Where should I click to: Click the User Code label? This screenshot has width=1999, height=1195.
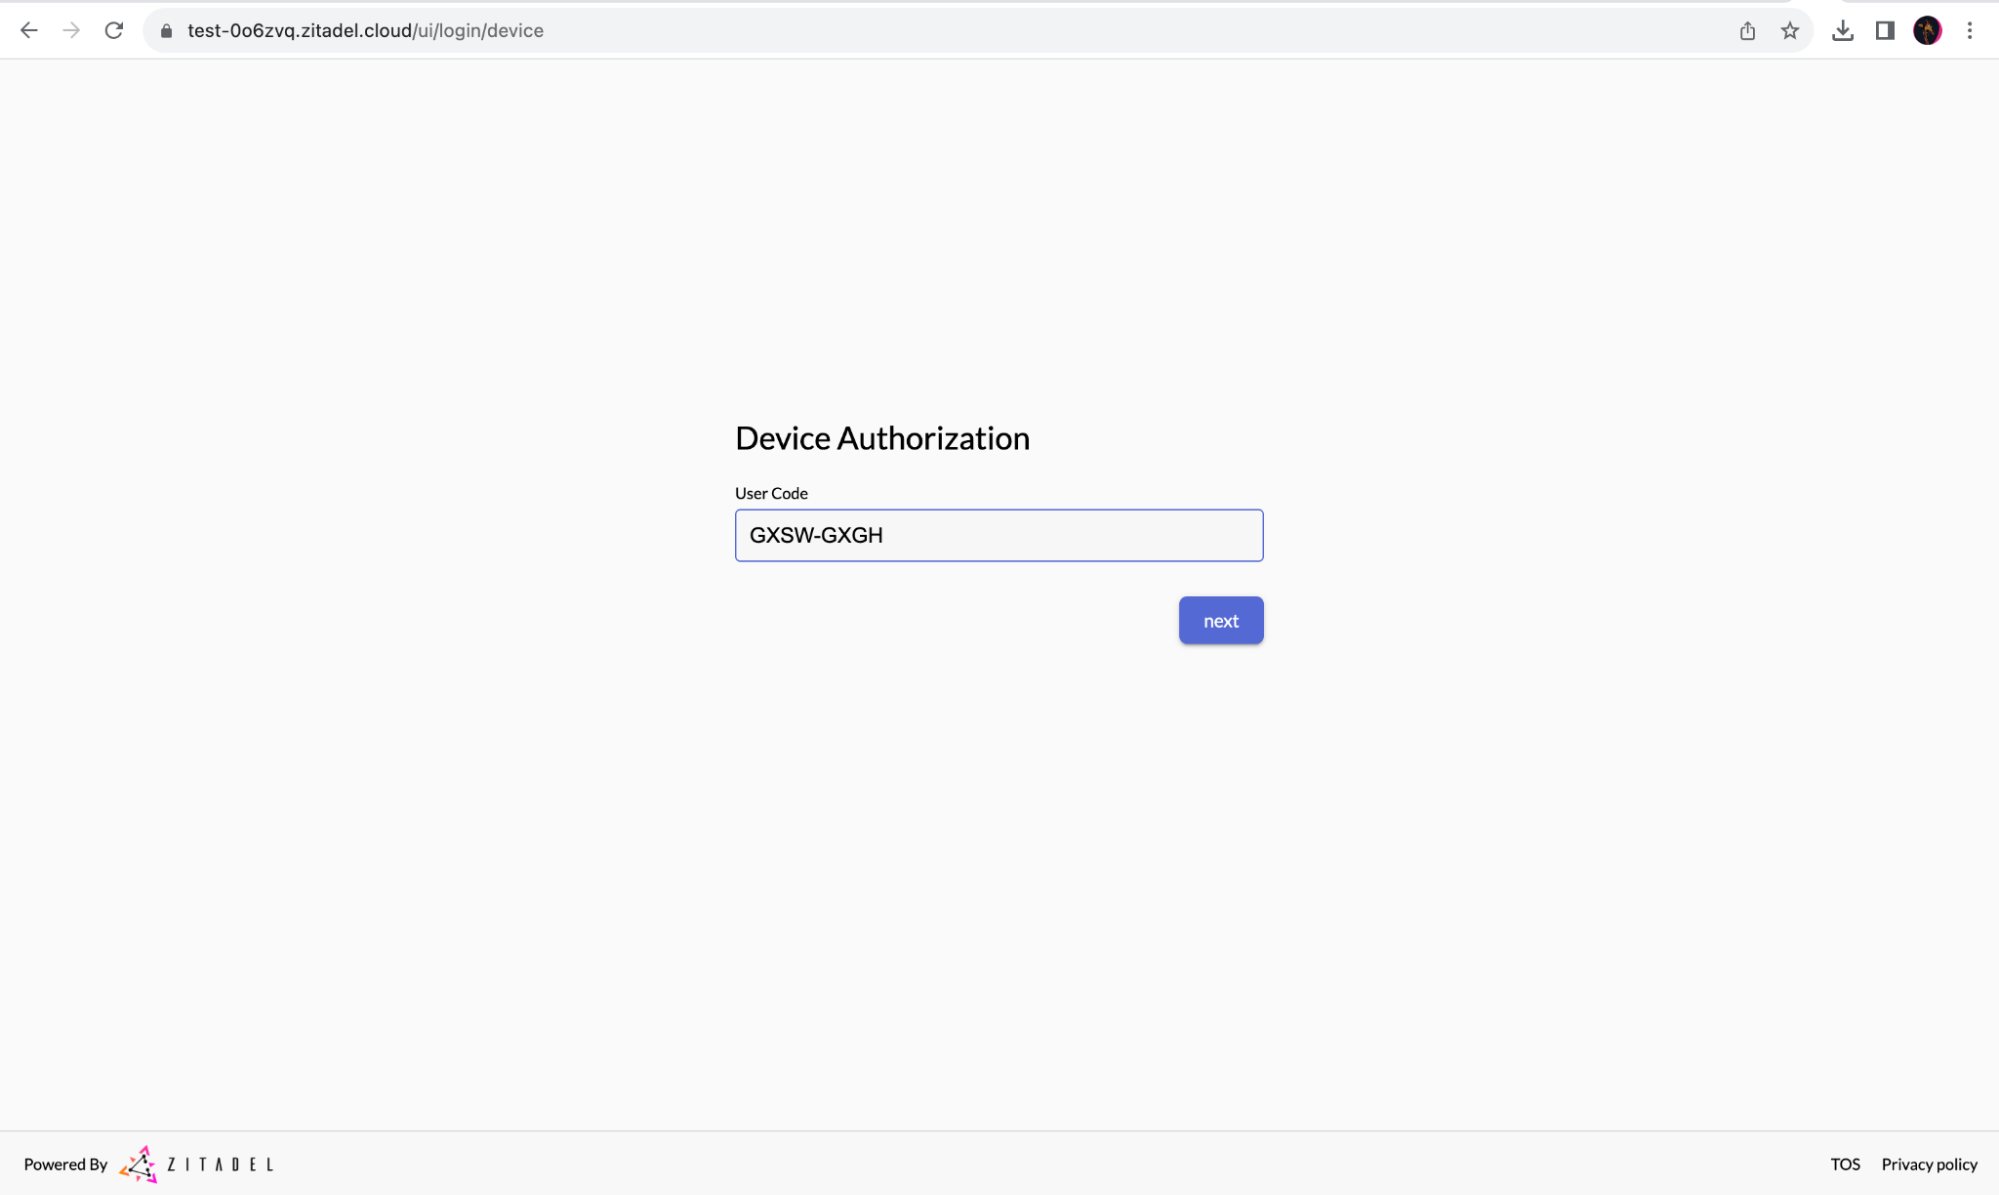point(771,493)
